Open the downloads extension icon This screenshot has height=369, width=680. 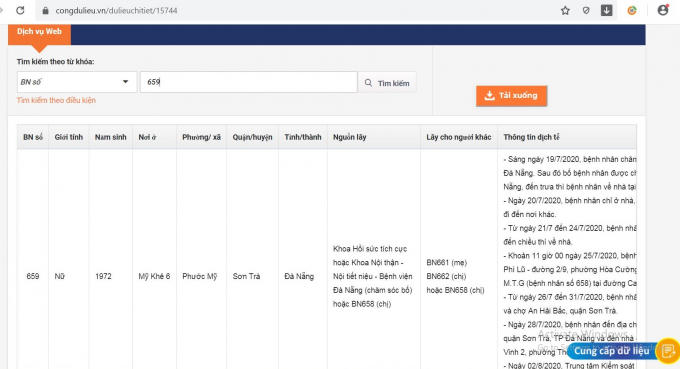pyautogui.click(x=606, y=10)
